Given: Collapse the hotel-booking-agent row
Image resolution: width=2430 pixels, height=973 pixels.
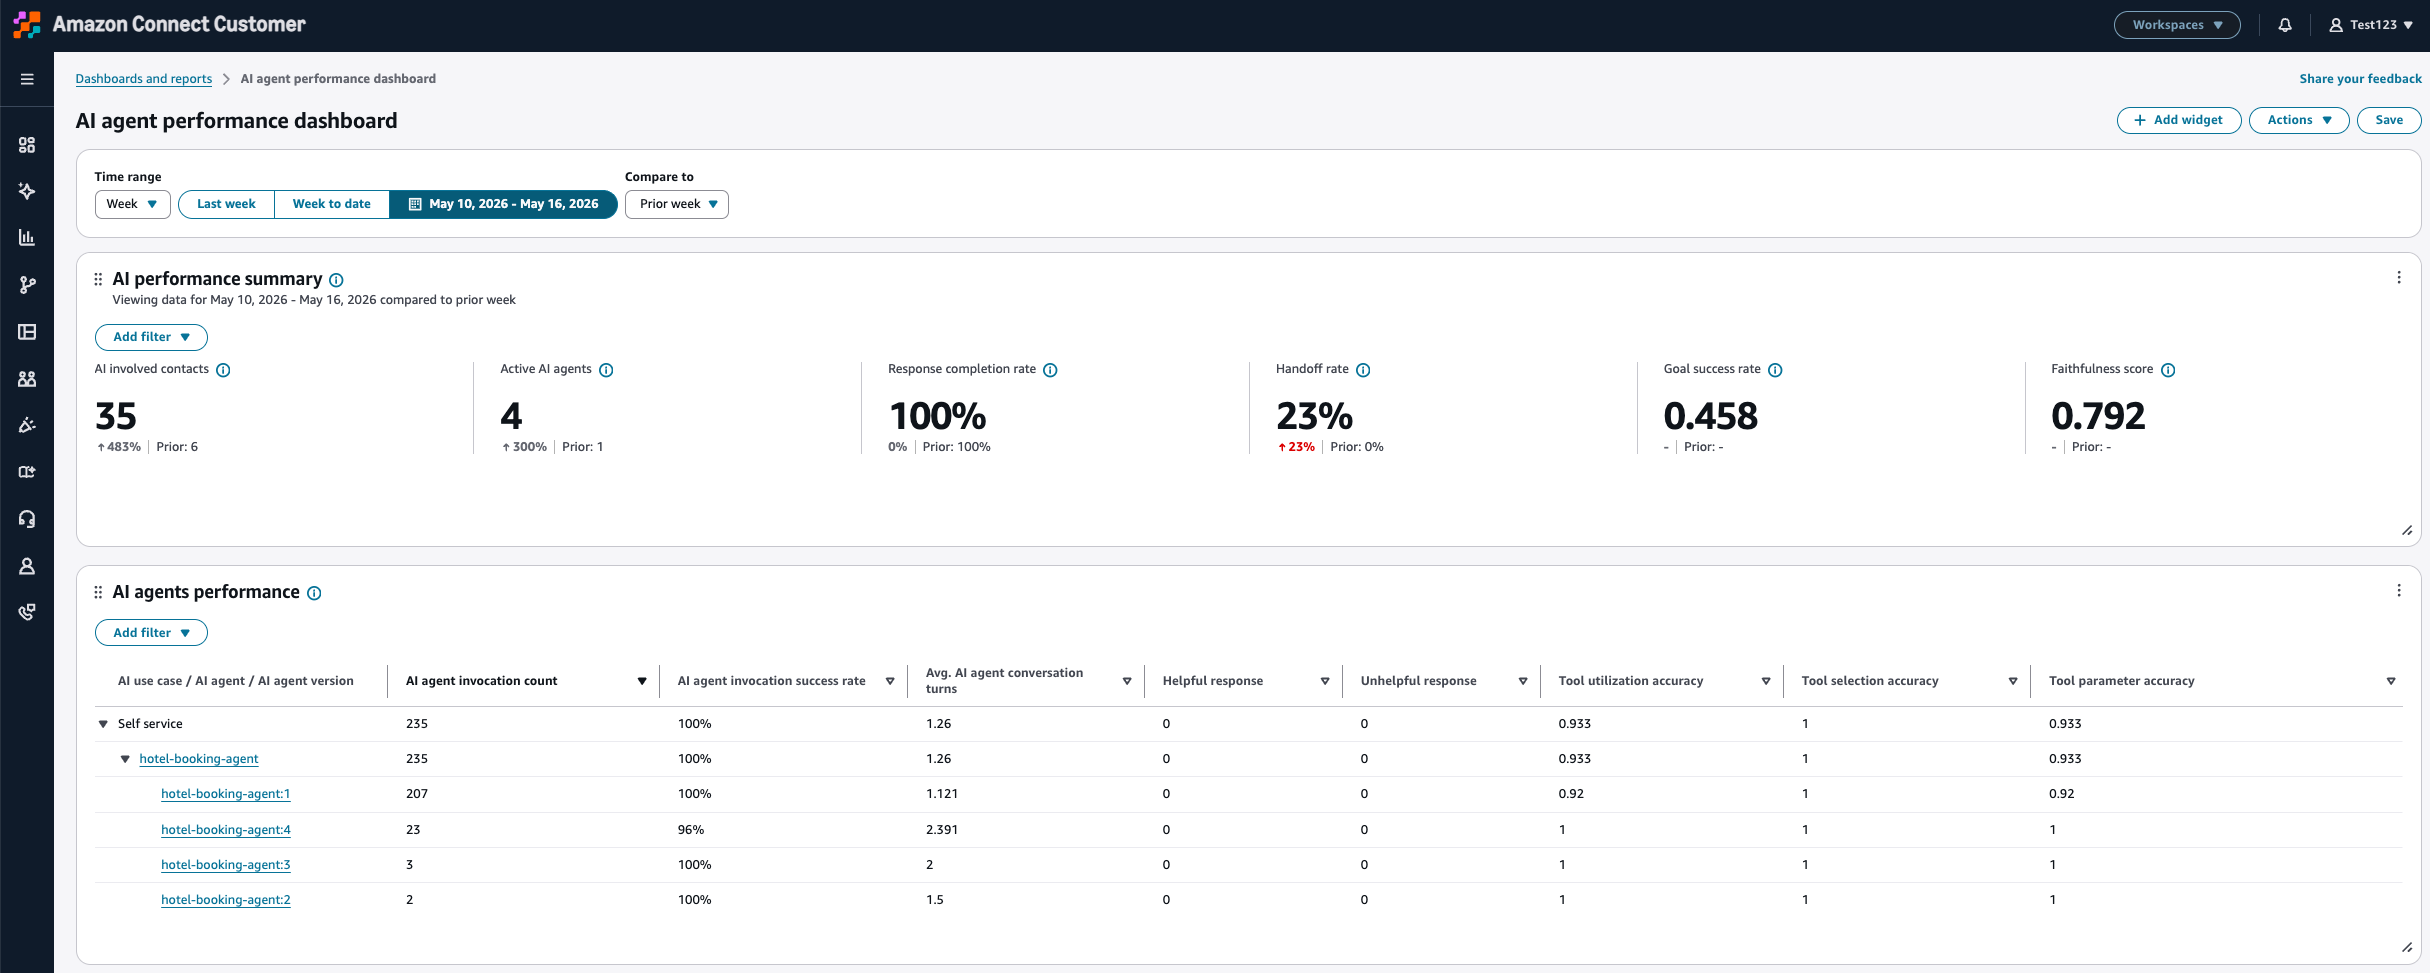Looking at the screenshot, I should (x=125, y=759).
